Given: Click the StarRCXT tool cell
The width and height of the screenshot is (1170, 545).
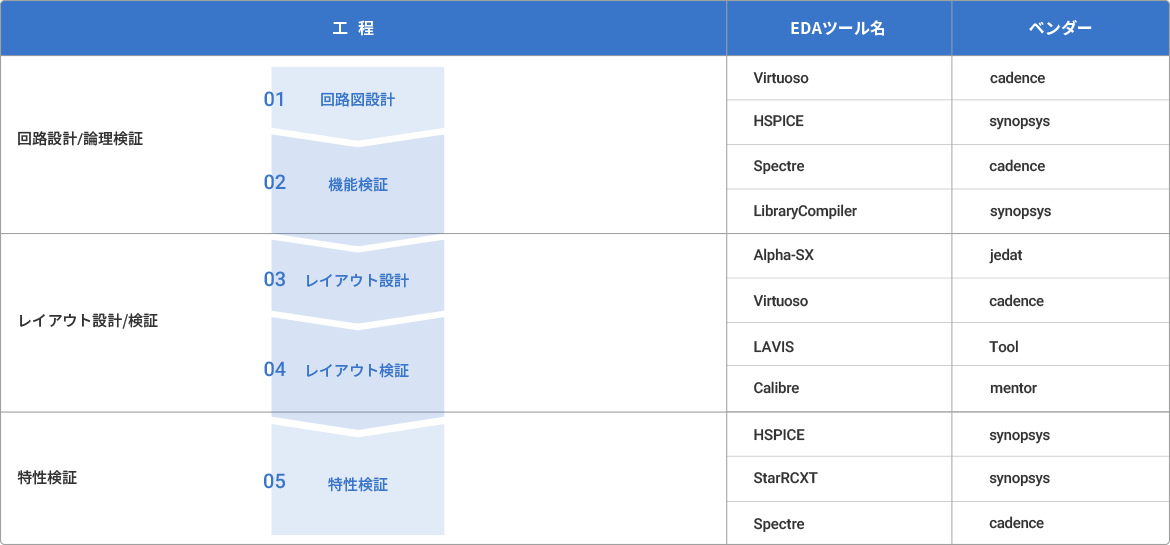Looking at the screenshot, I should click(839, 479).
